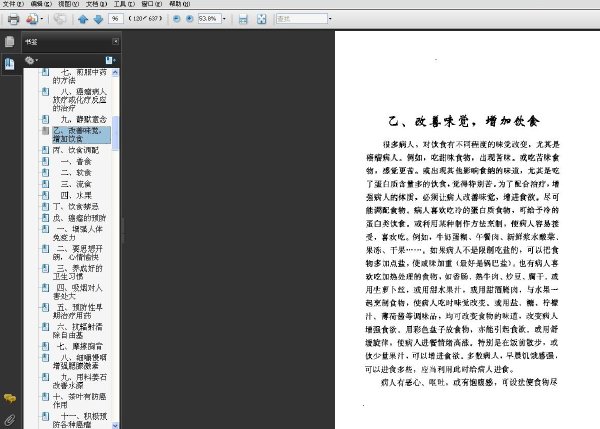Select bookmark 七、摩擦胸背
The height and width of the screenshot is (429, 600).
point(80,346)
